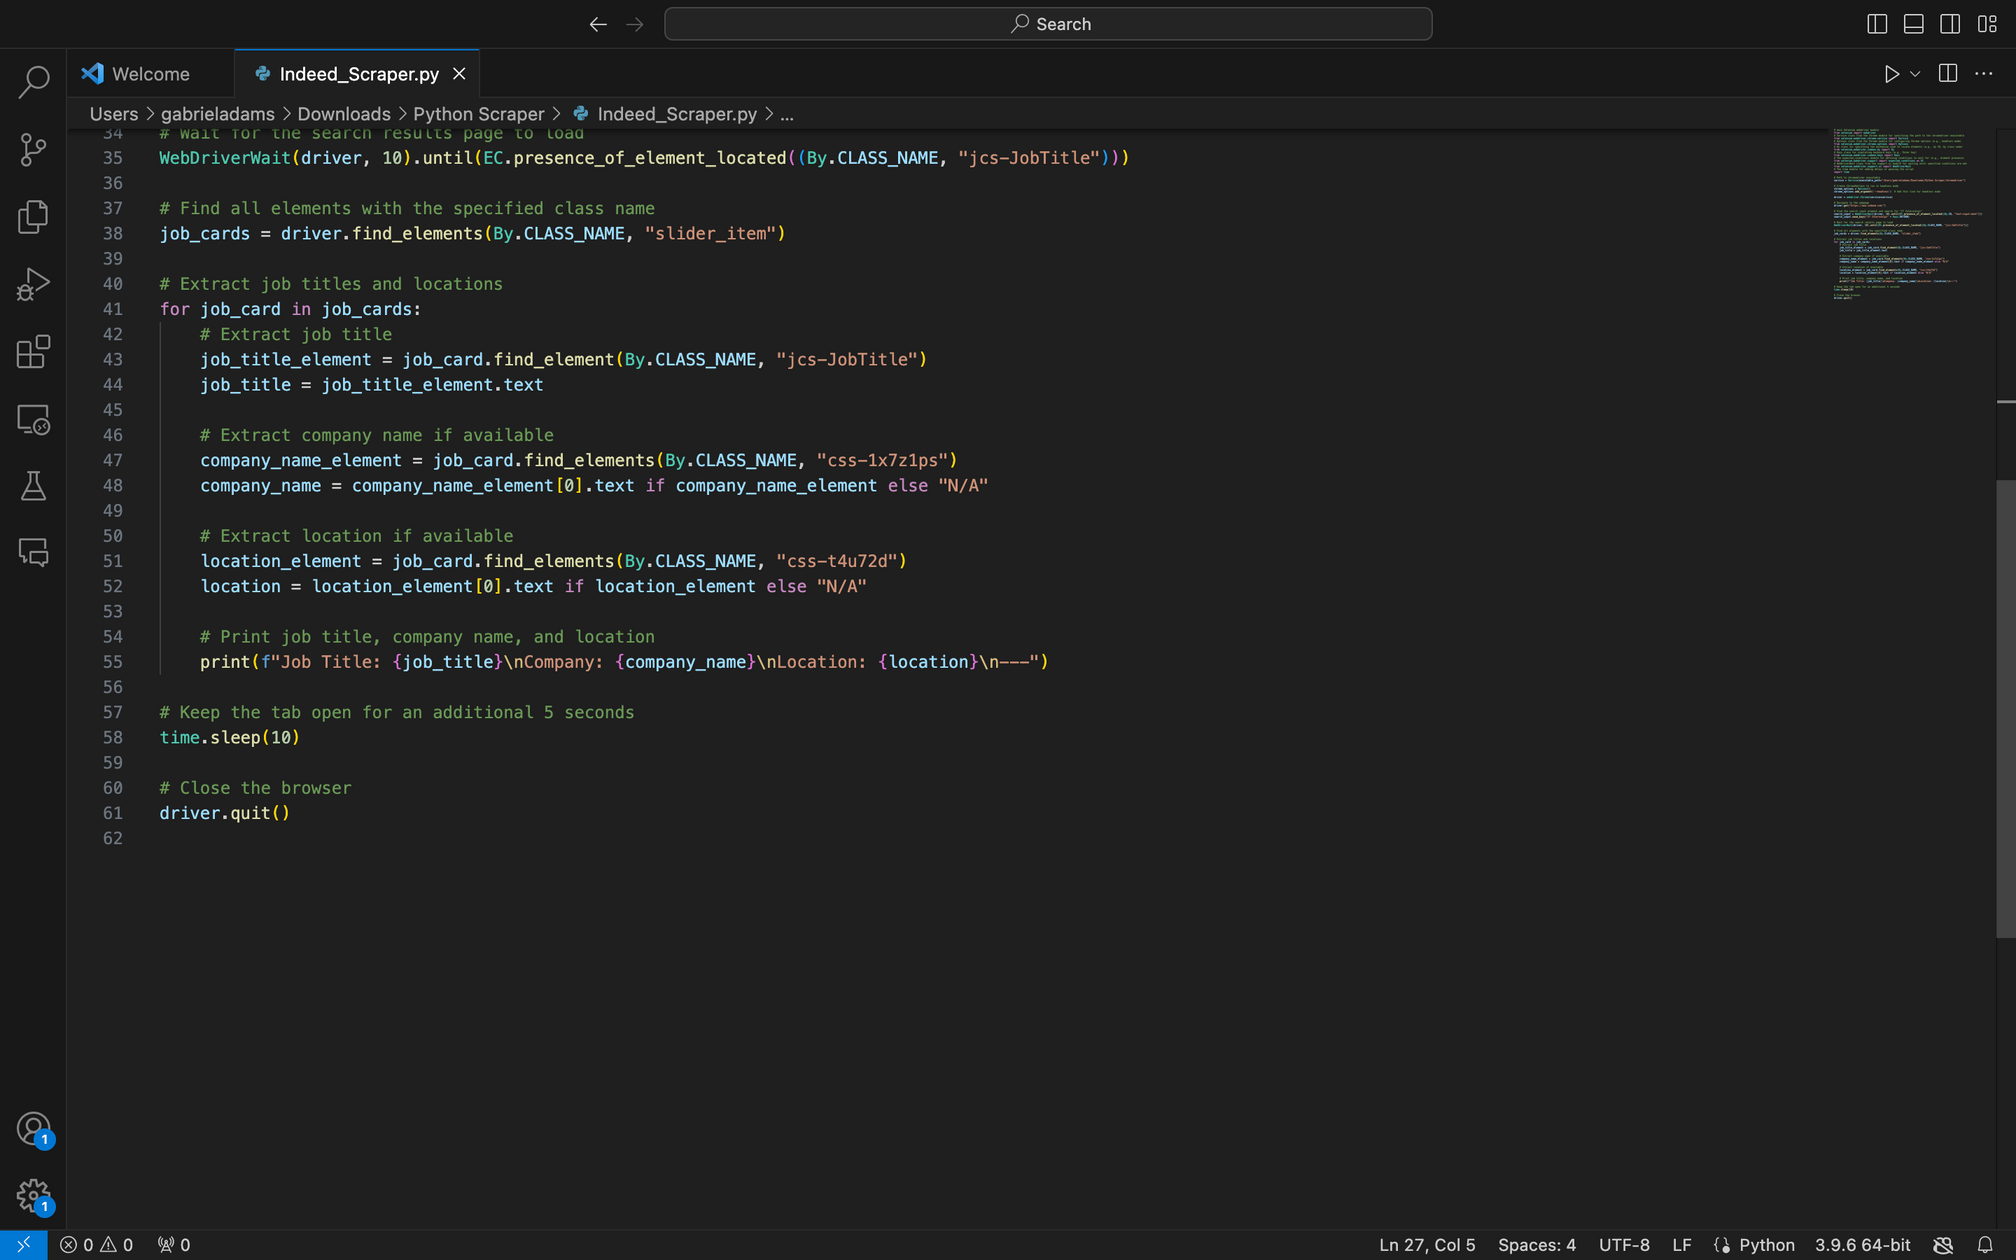Screen dimensions: 2016x1260
Task: Open the Source Control view
Action: pyautogui.click(x=33, y=150)
